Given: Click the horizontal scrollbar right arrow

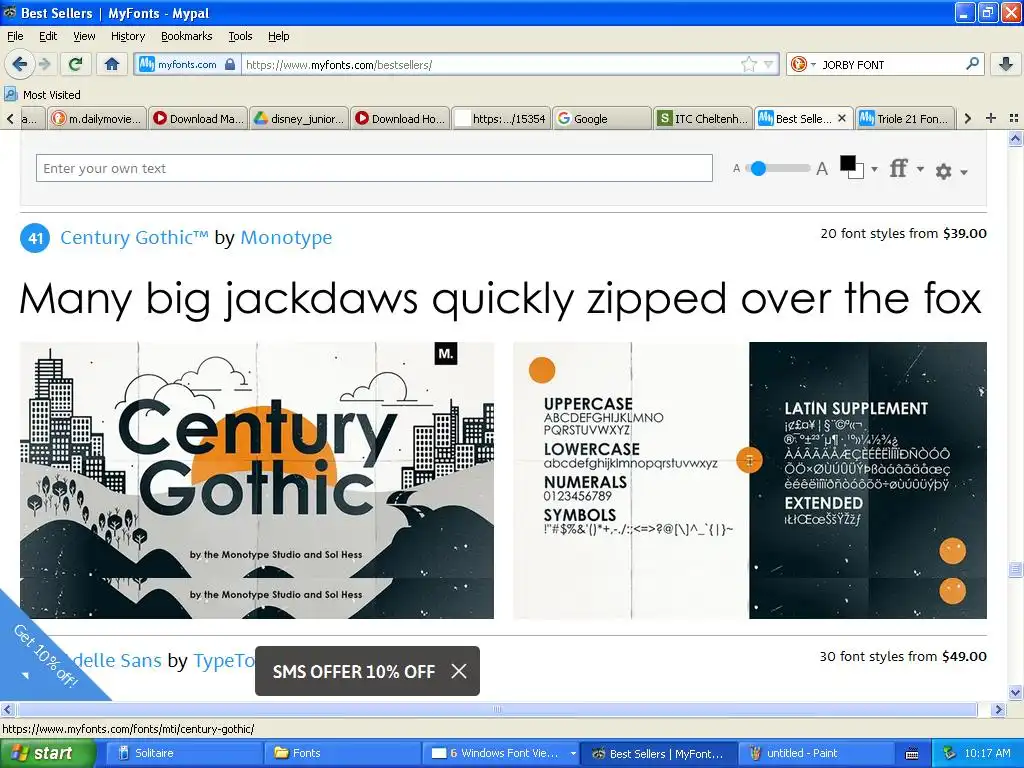Looking at the screenshot, I should [998, 709].
